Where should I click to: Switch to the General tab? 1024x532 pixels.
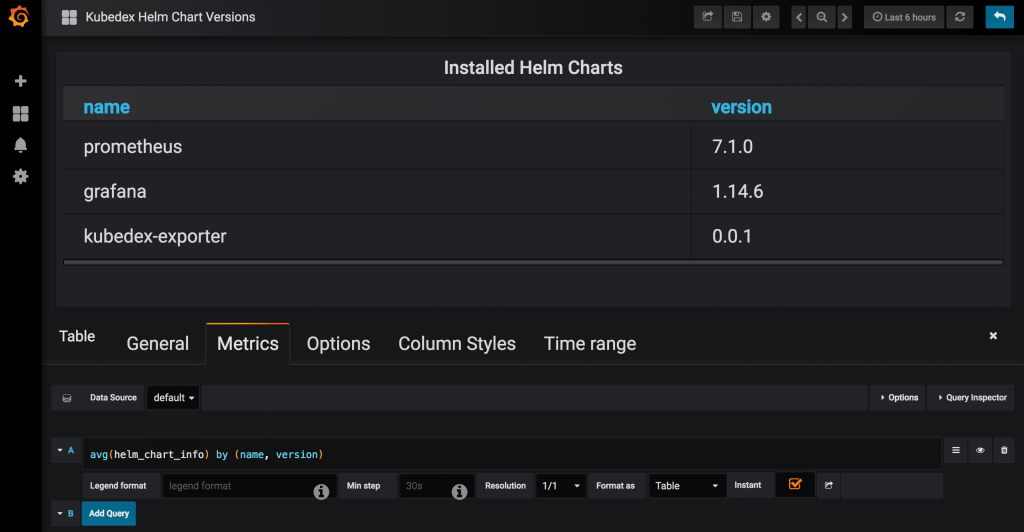(x=157, y=343)
